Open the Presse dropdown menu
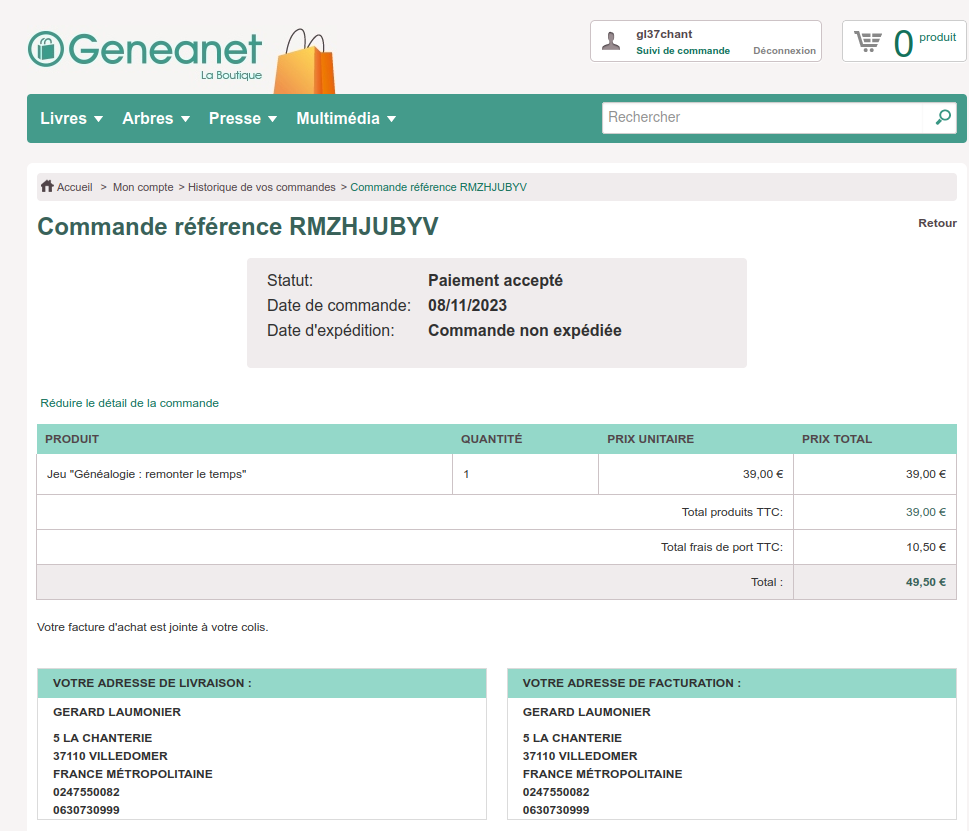This screenshot has width=969, height=831. click(x=242, y=119)
